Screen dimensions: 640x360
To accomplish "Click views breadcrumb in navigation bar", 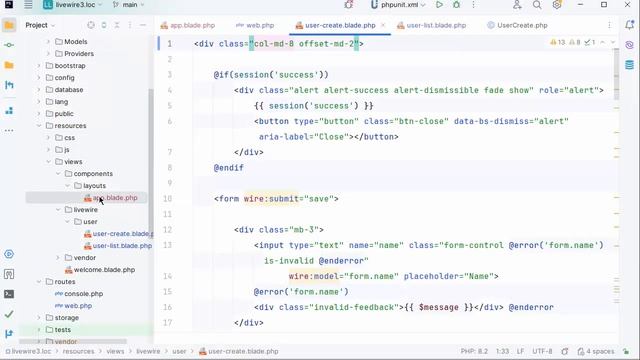I will tap(115, 351).
